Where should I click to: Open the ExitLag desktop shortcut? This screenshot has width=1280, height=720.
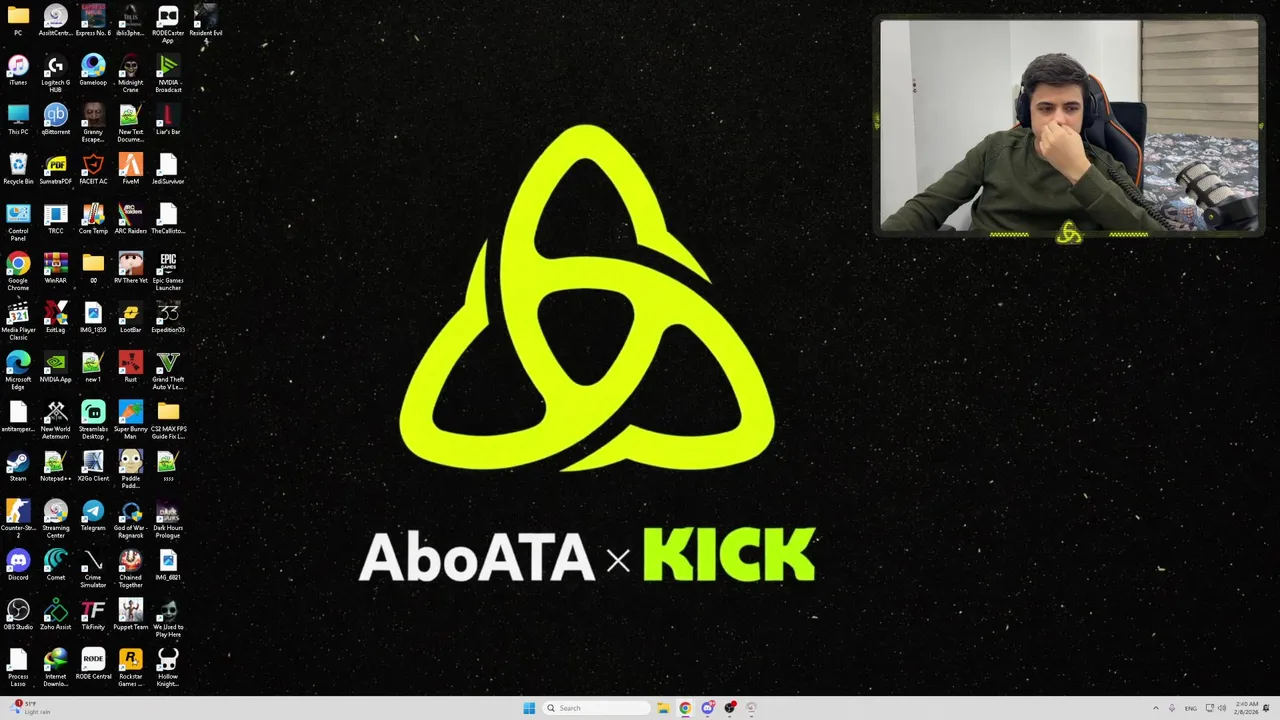56,318
